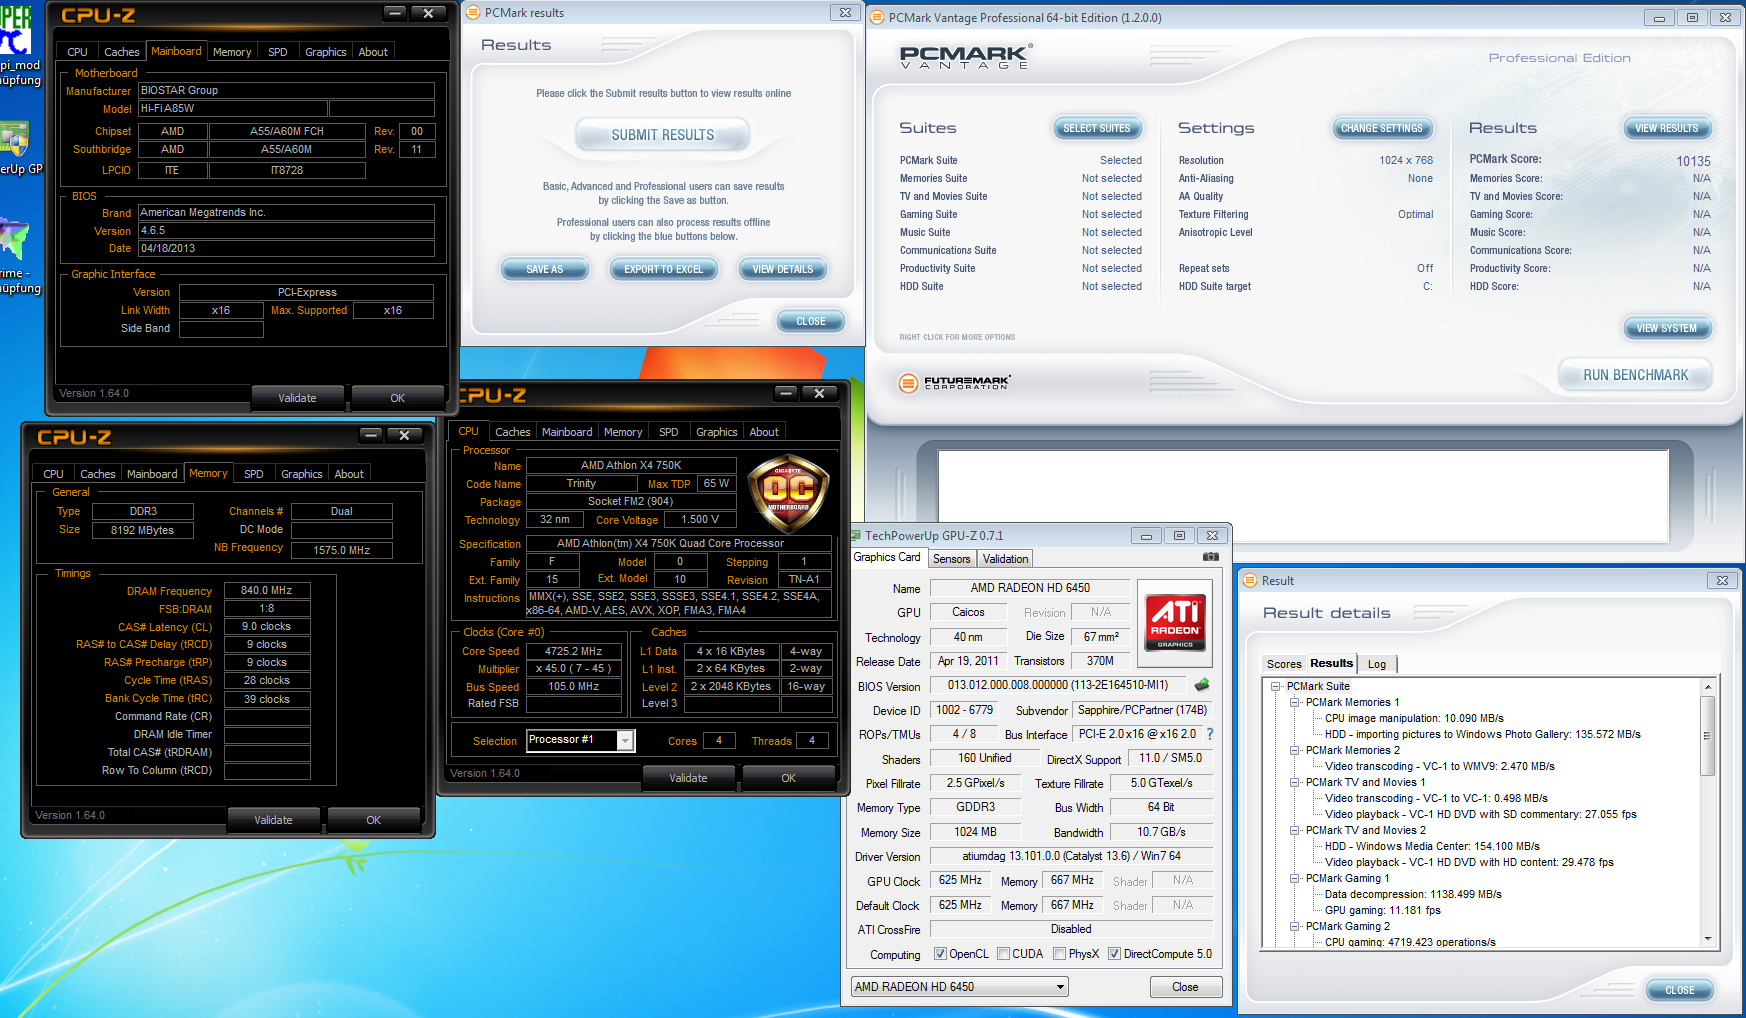Viewport: 1746px width, 1018px height.
Task: Click 'CPU image manipulation: 10.090 MB/s' row
Action: [x=1414, y=718]
